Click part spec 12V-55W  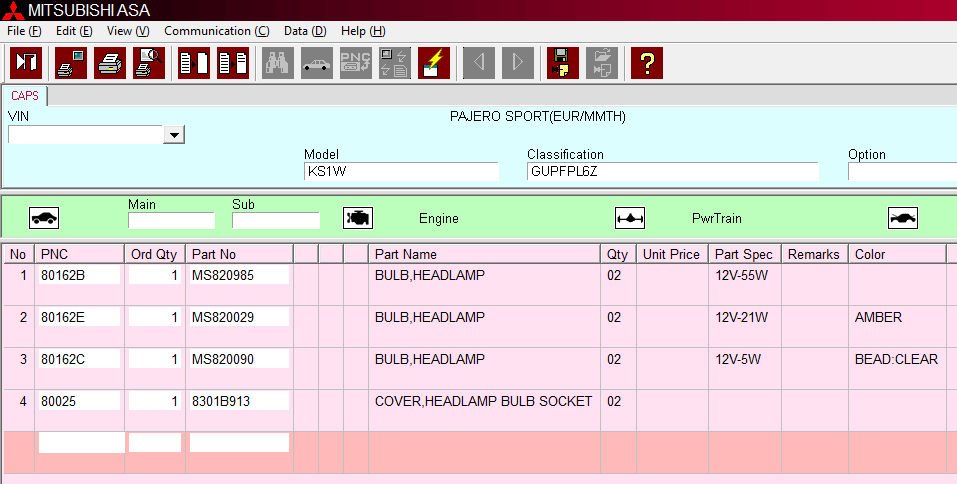pyautogui.click(x=742, y=275)
